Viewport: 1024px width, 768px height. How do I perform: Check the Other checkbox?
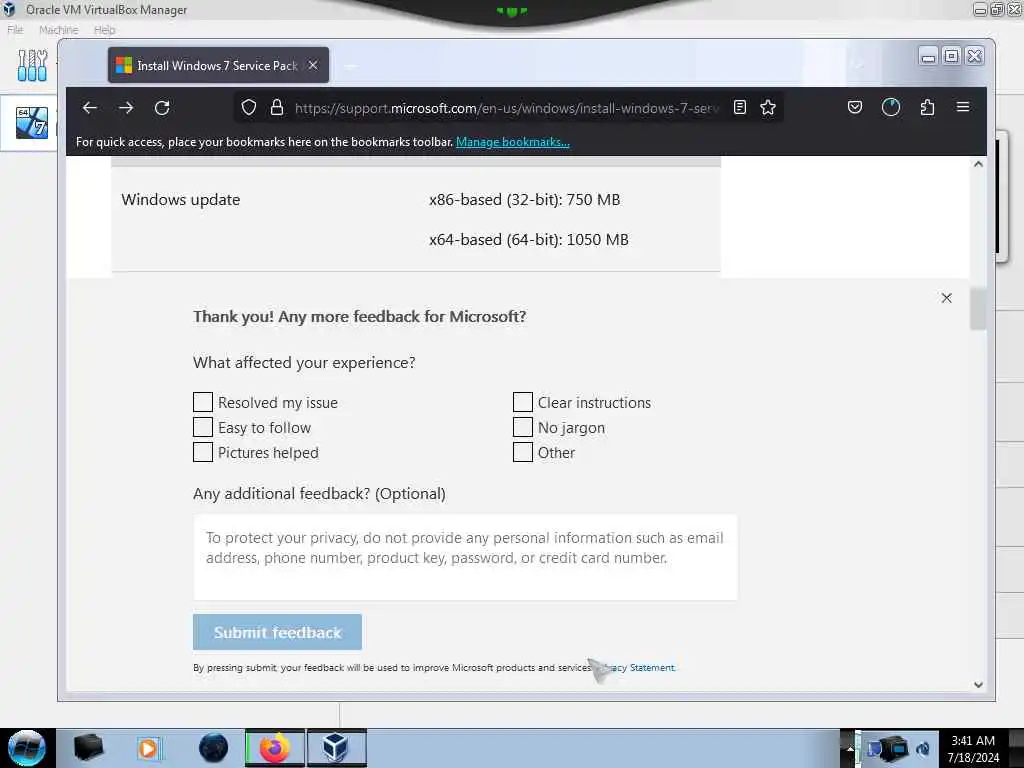click(522, 452)
